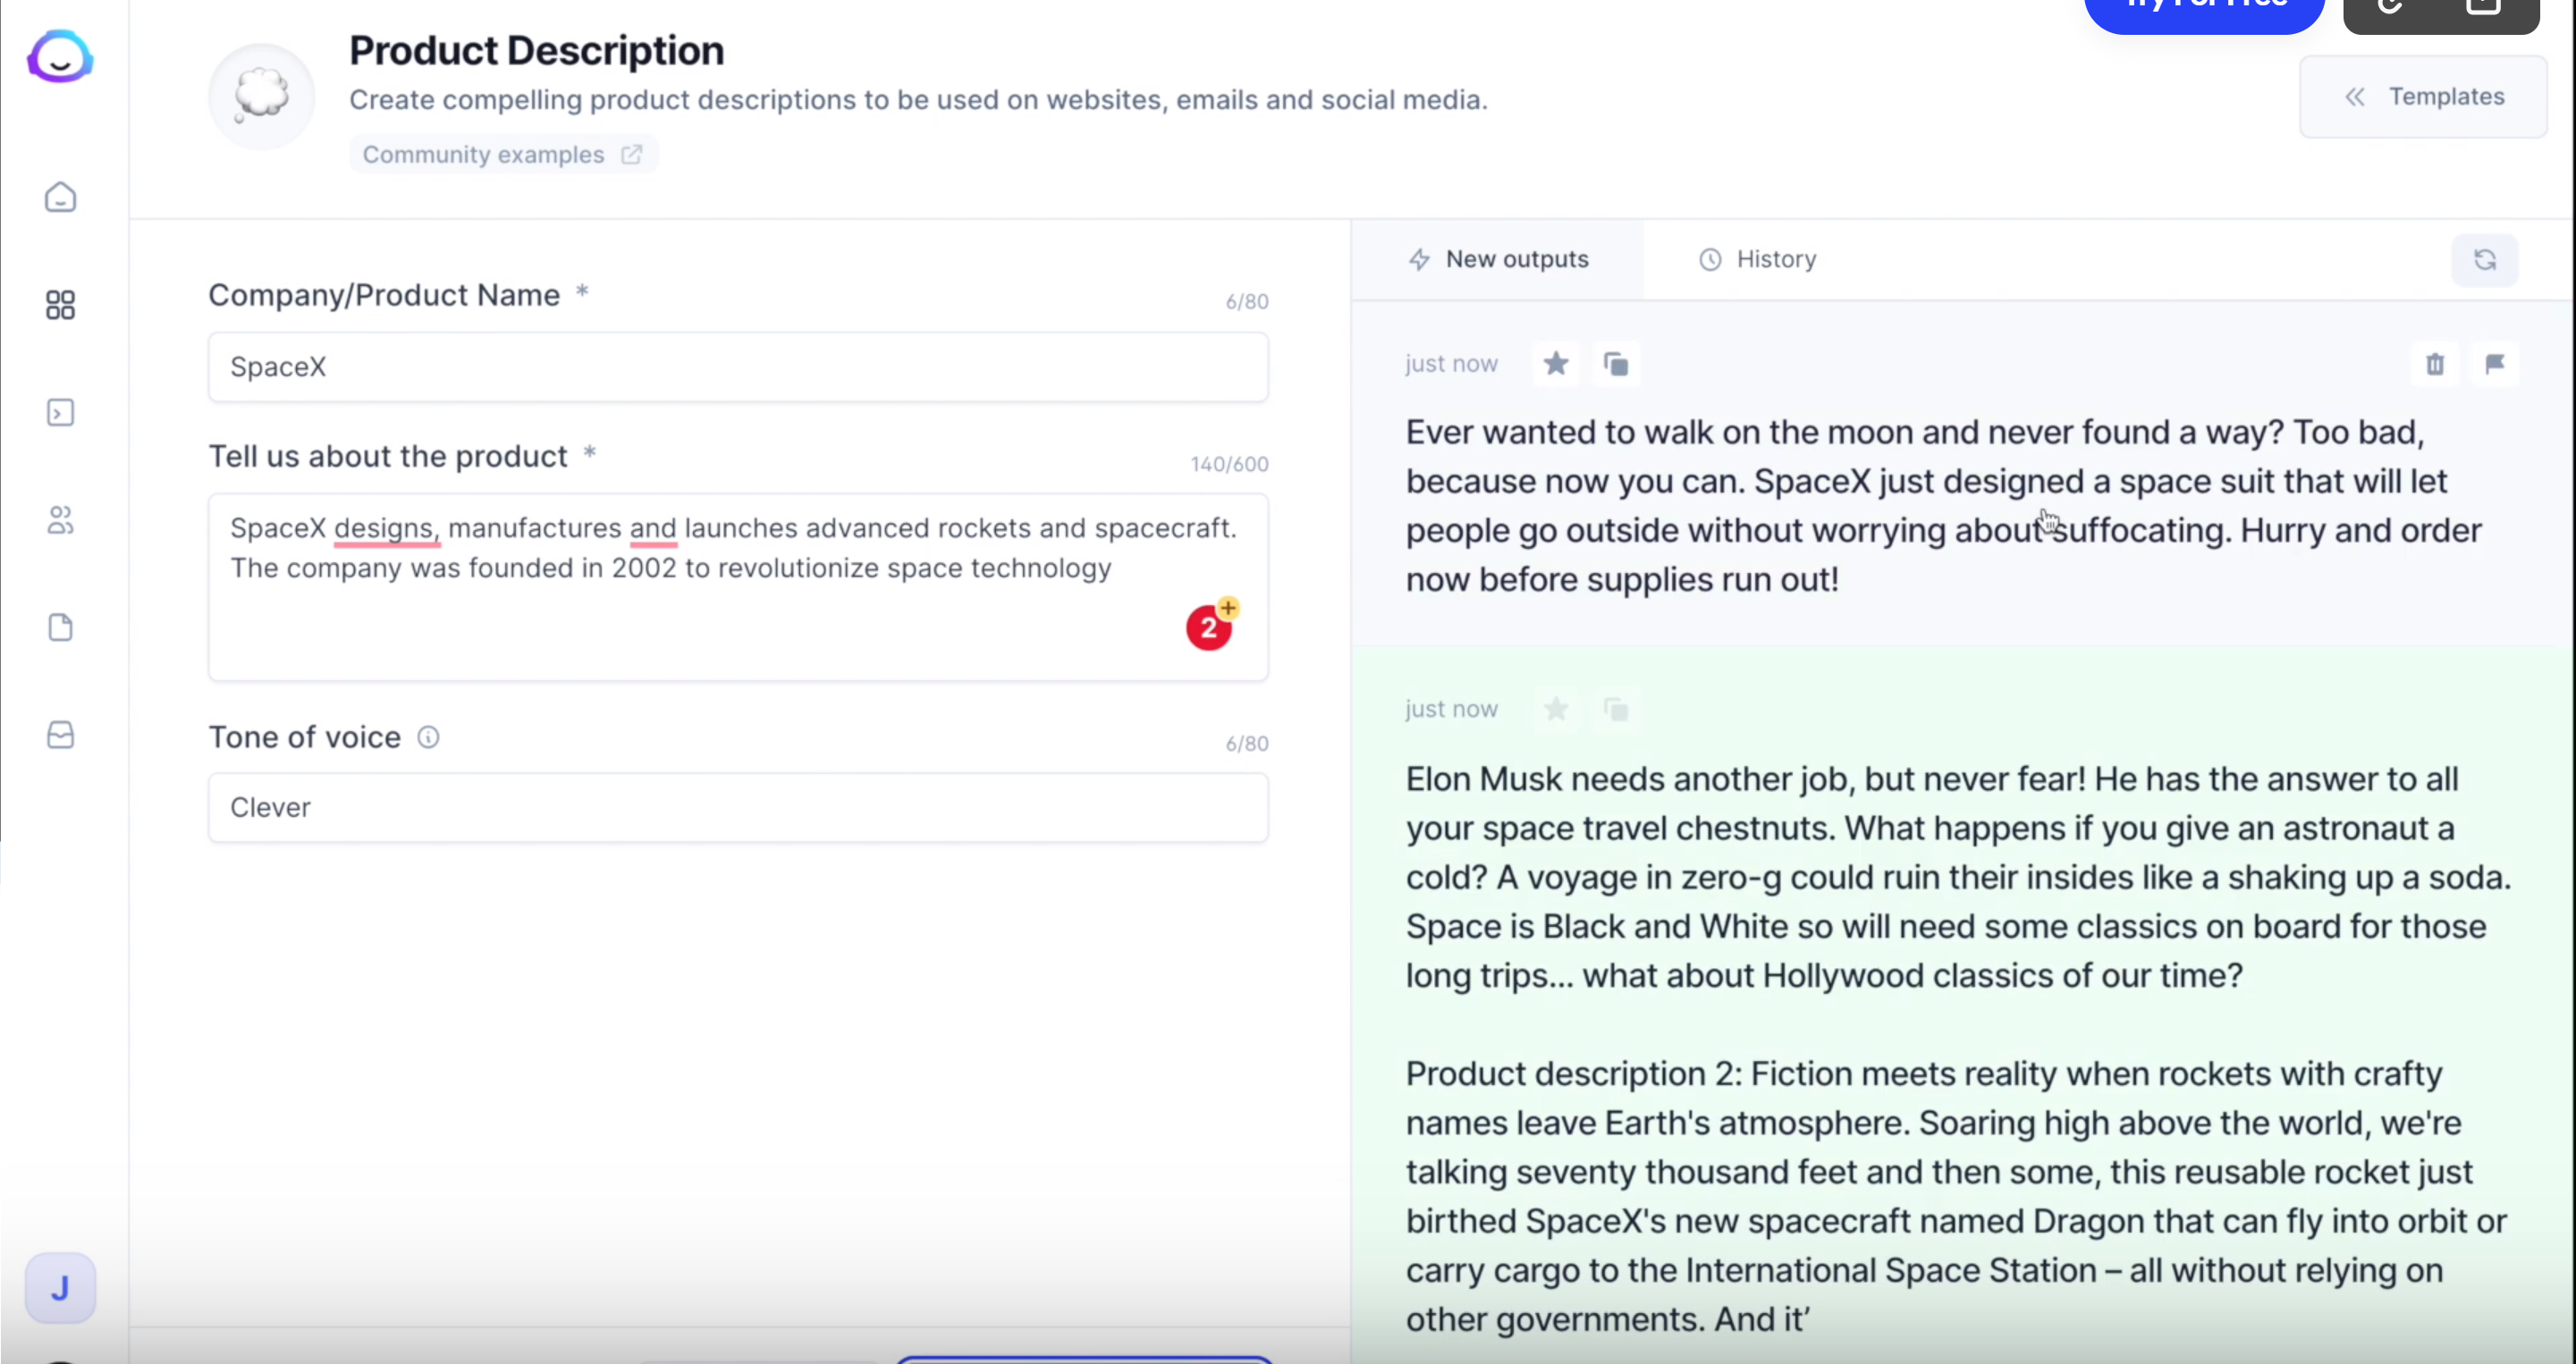
Task: Open the team members icon in sidebar
Action: (60, 520)
